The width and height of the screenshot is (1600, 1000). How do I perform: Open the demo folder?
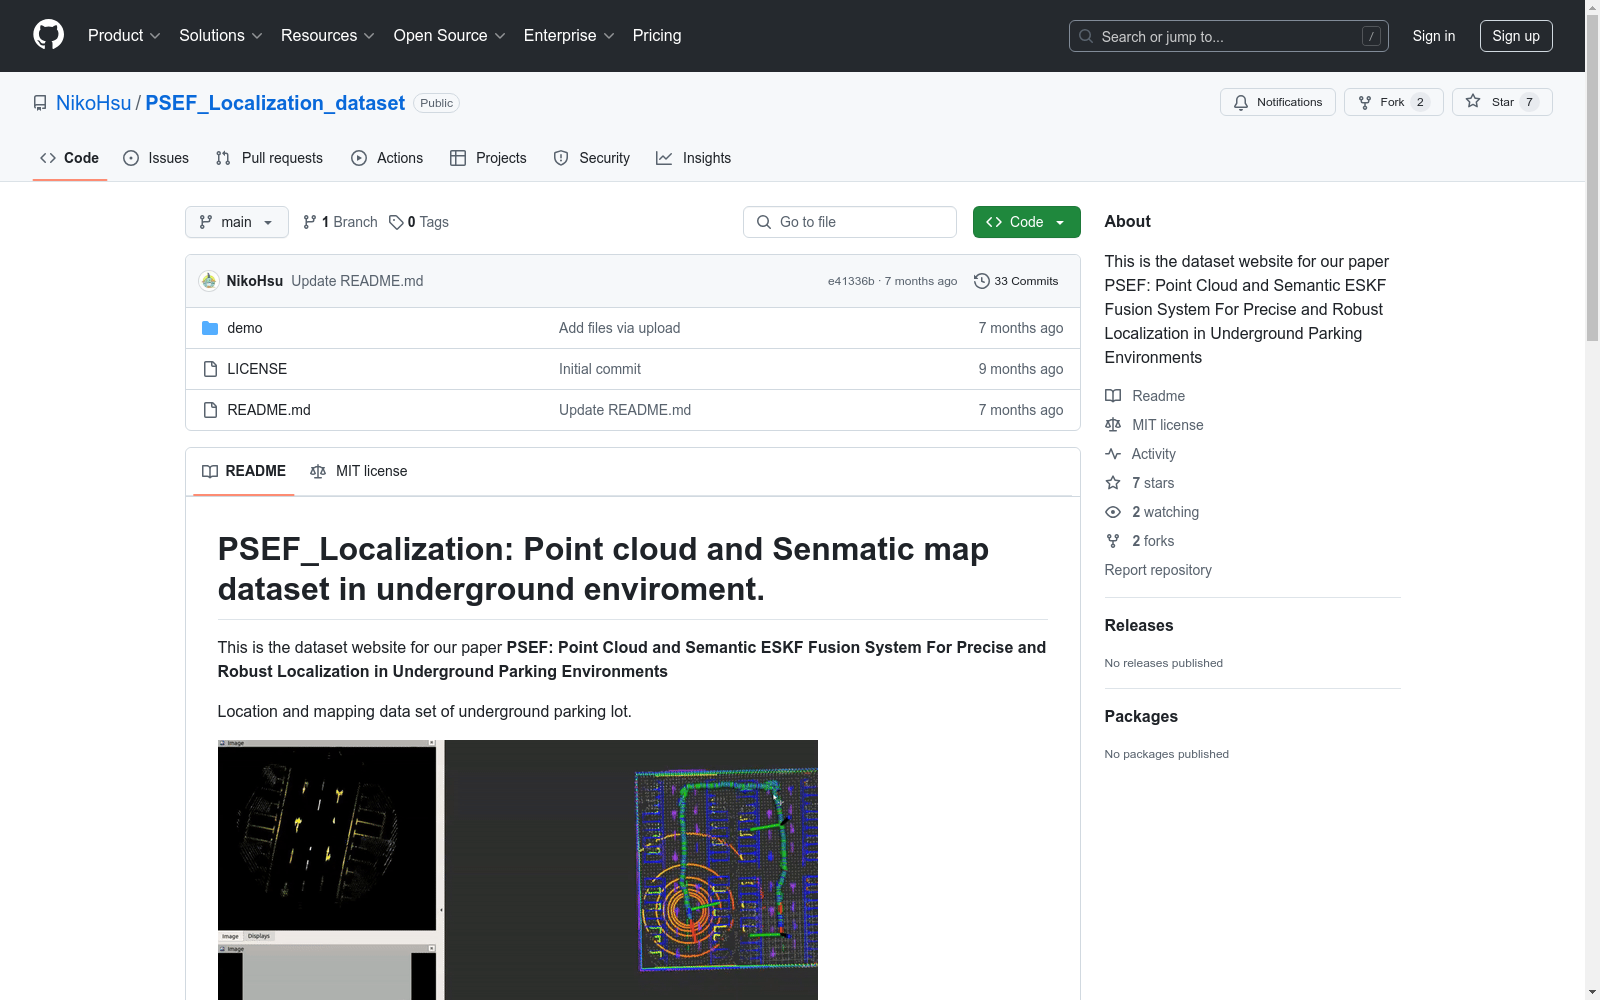pyautogui.click(x=245, y=328)
